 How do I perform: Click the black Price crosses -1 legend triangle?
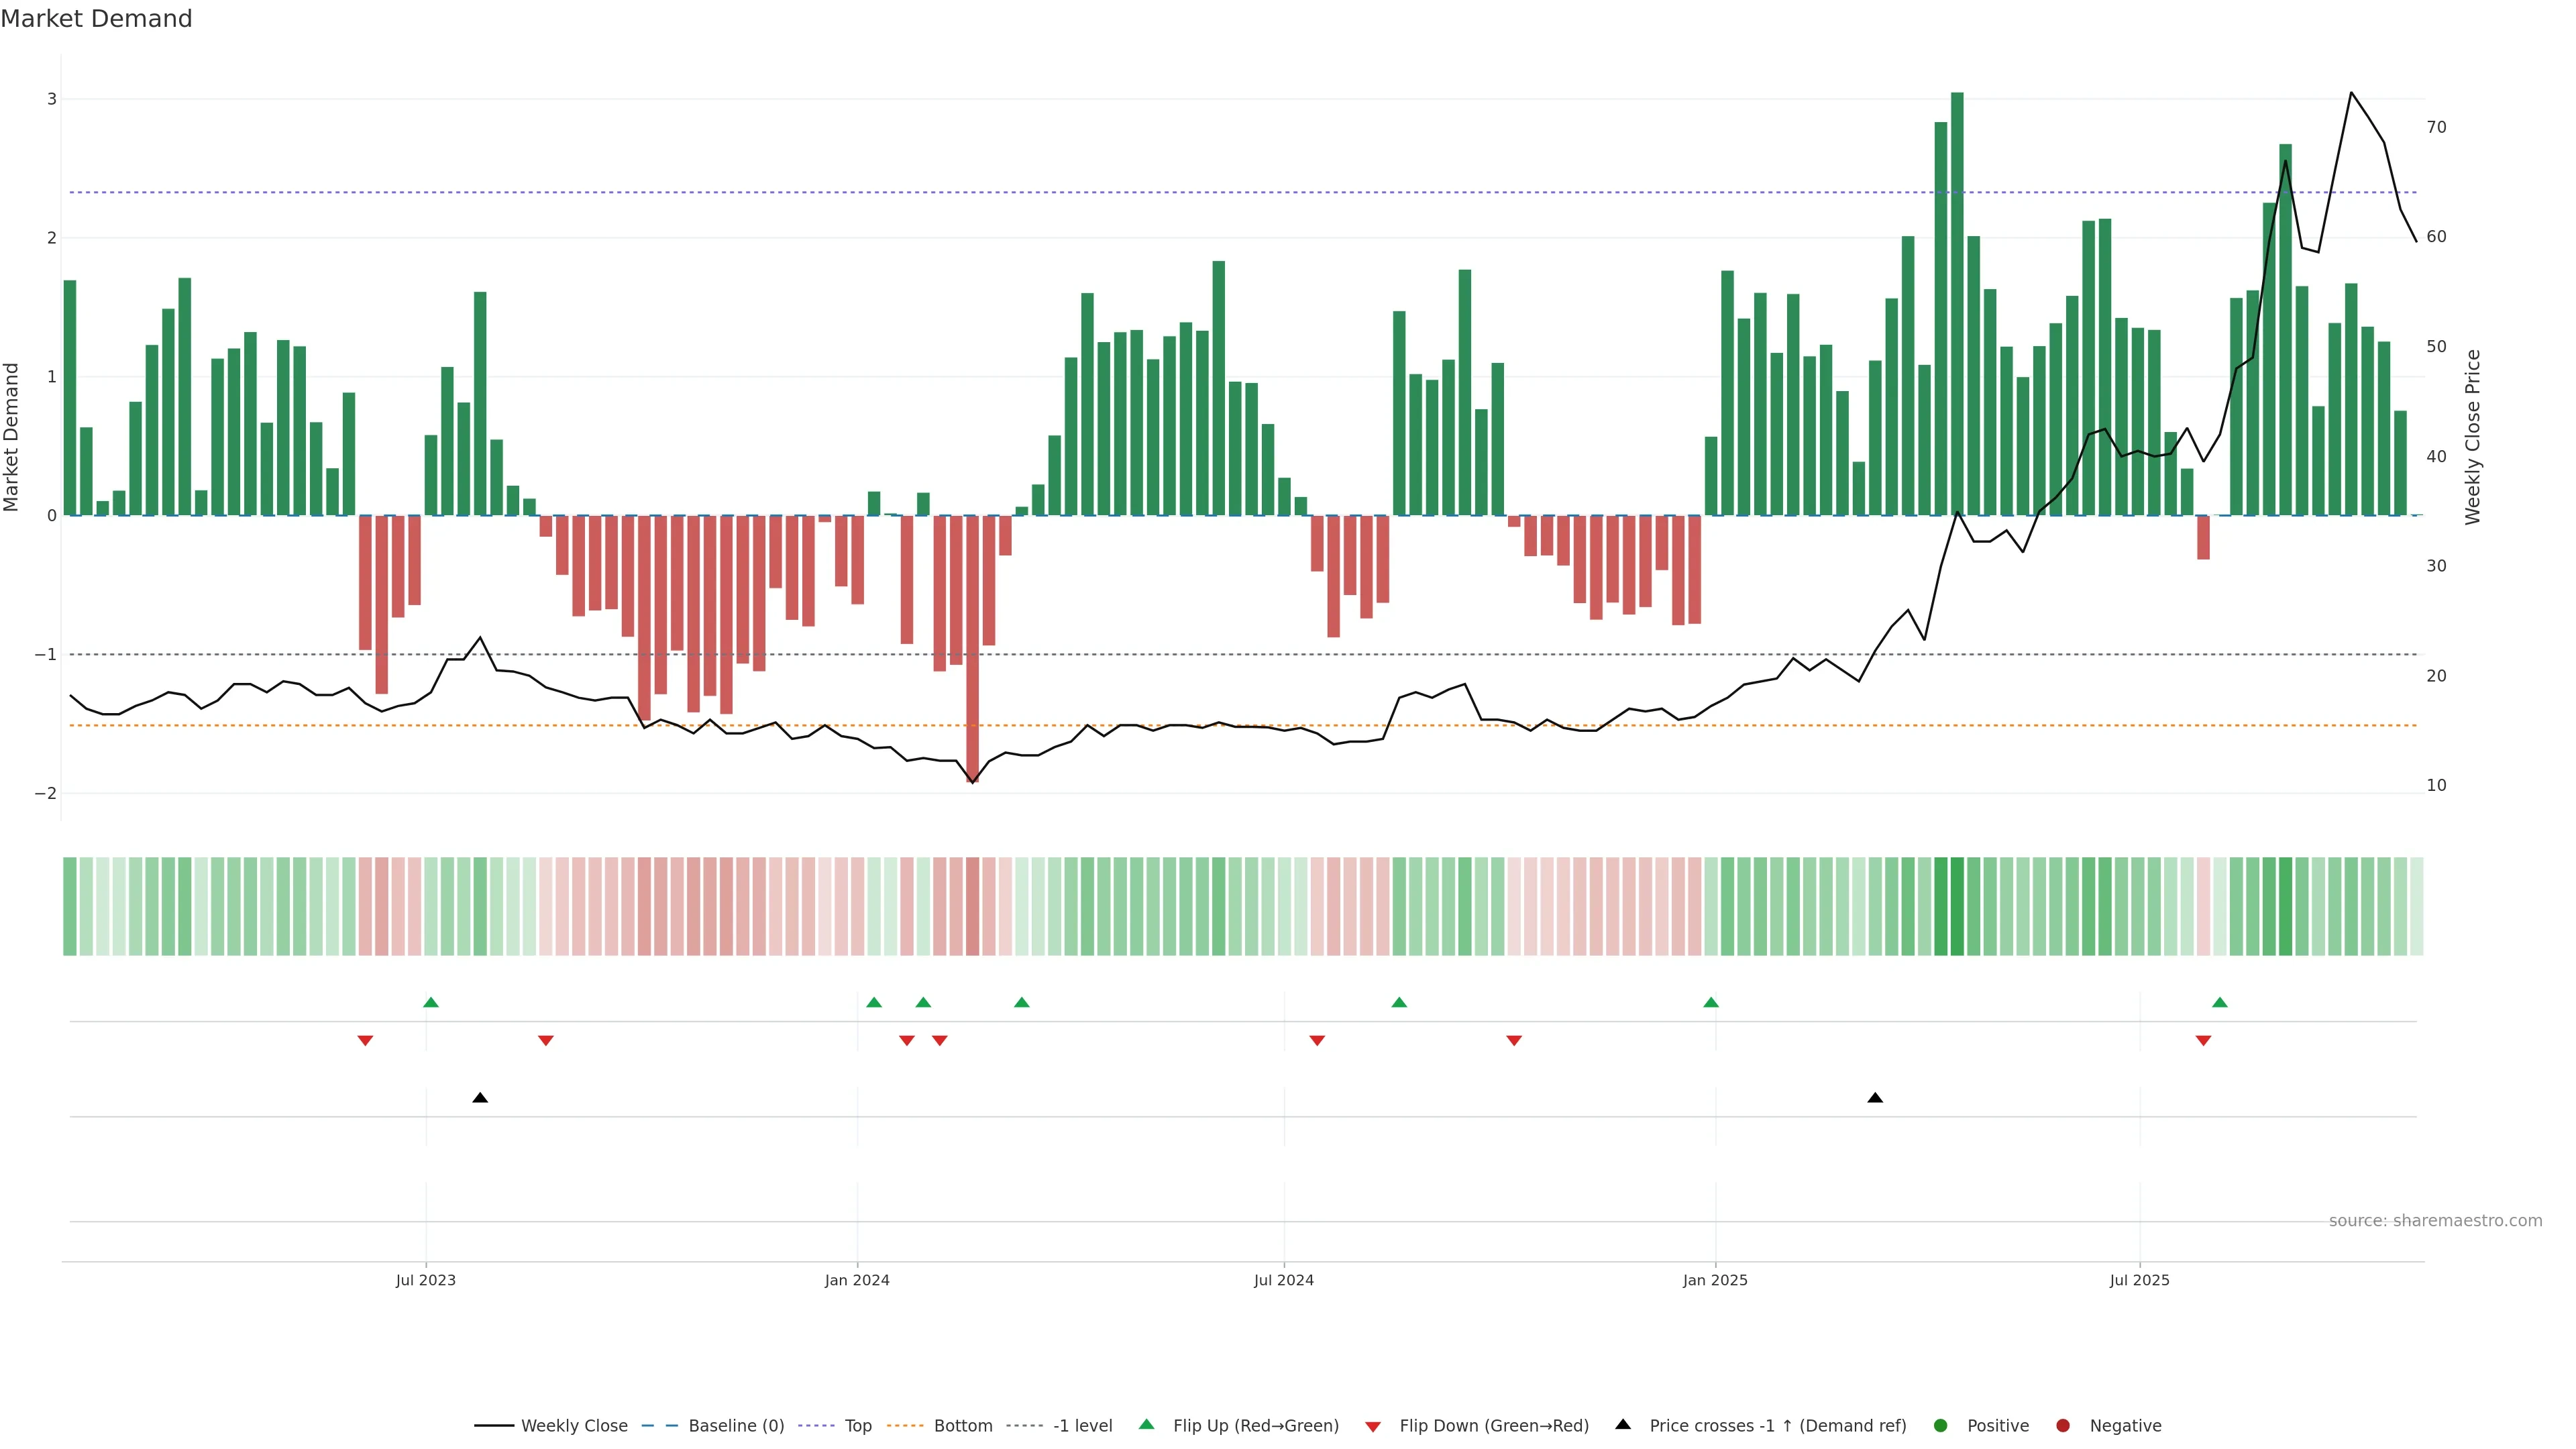[x=1623, y=1424]
